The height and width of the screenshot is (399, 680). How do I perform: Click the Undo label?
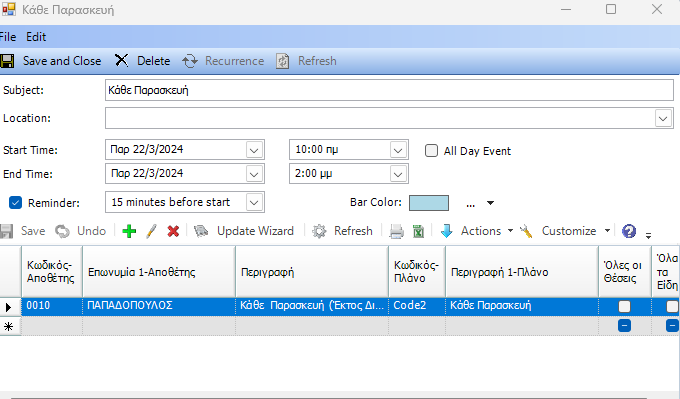tap(92, 231)
